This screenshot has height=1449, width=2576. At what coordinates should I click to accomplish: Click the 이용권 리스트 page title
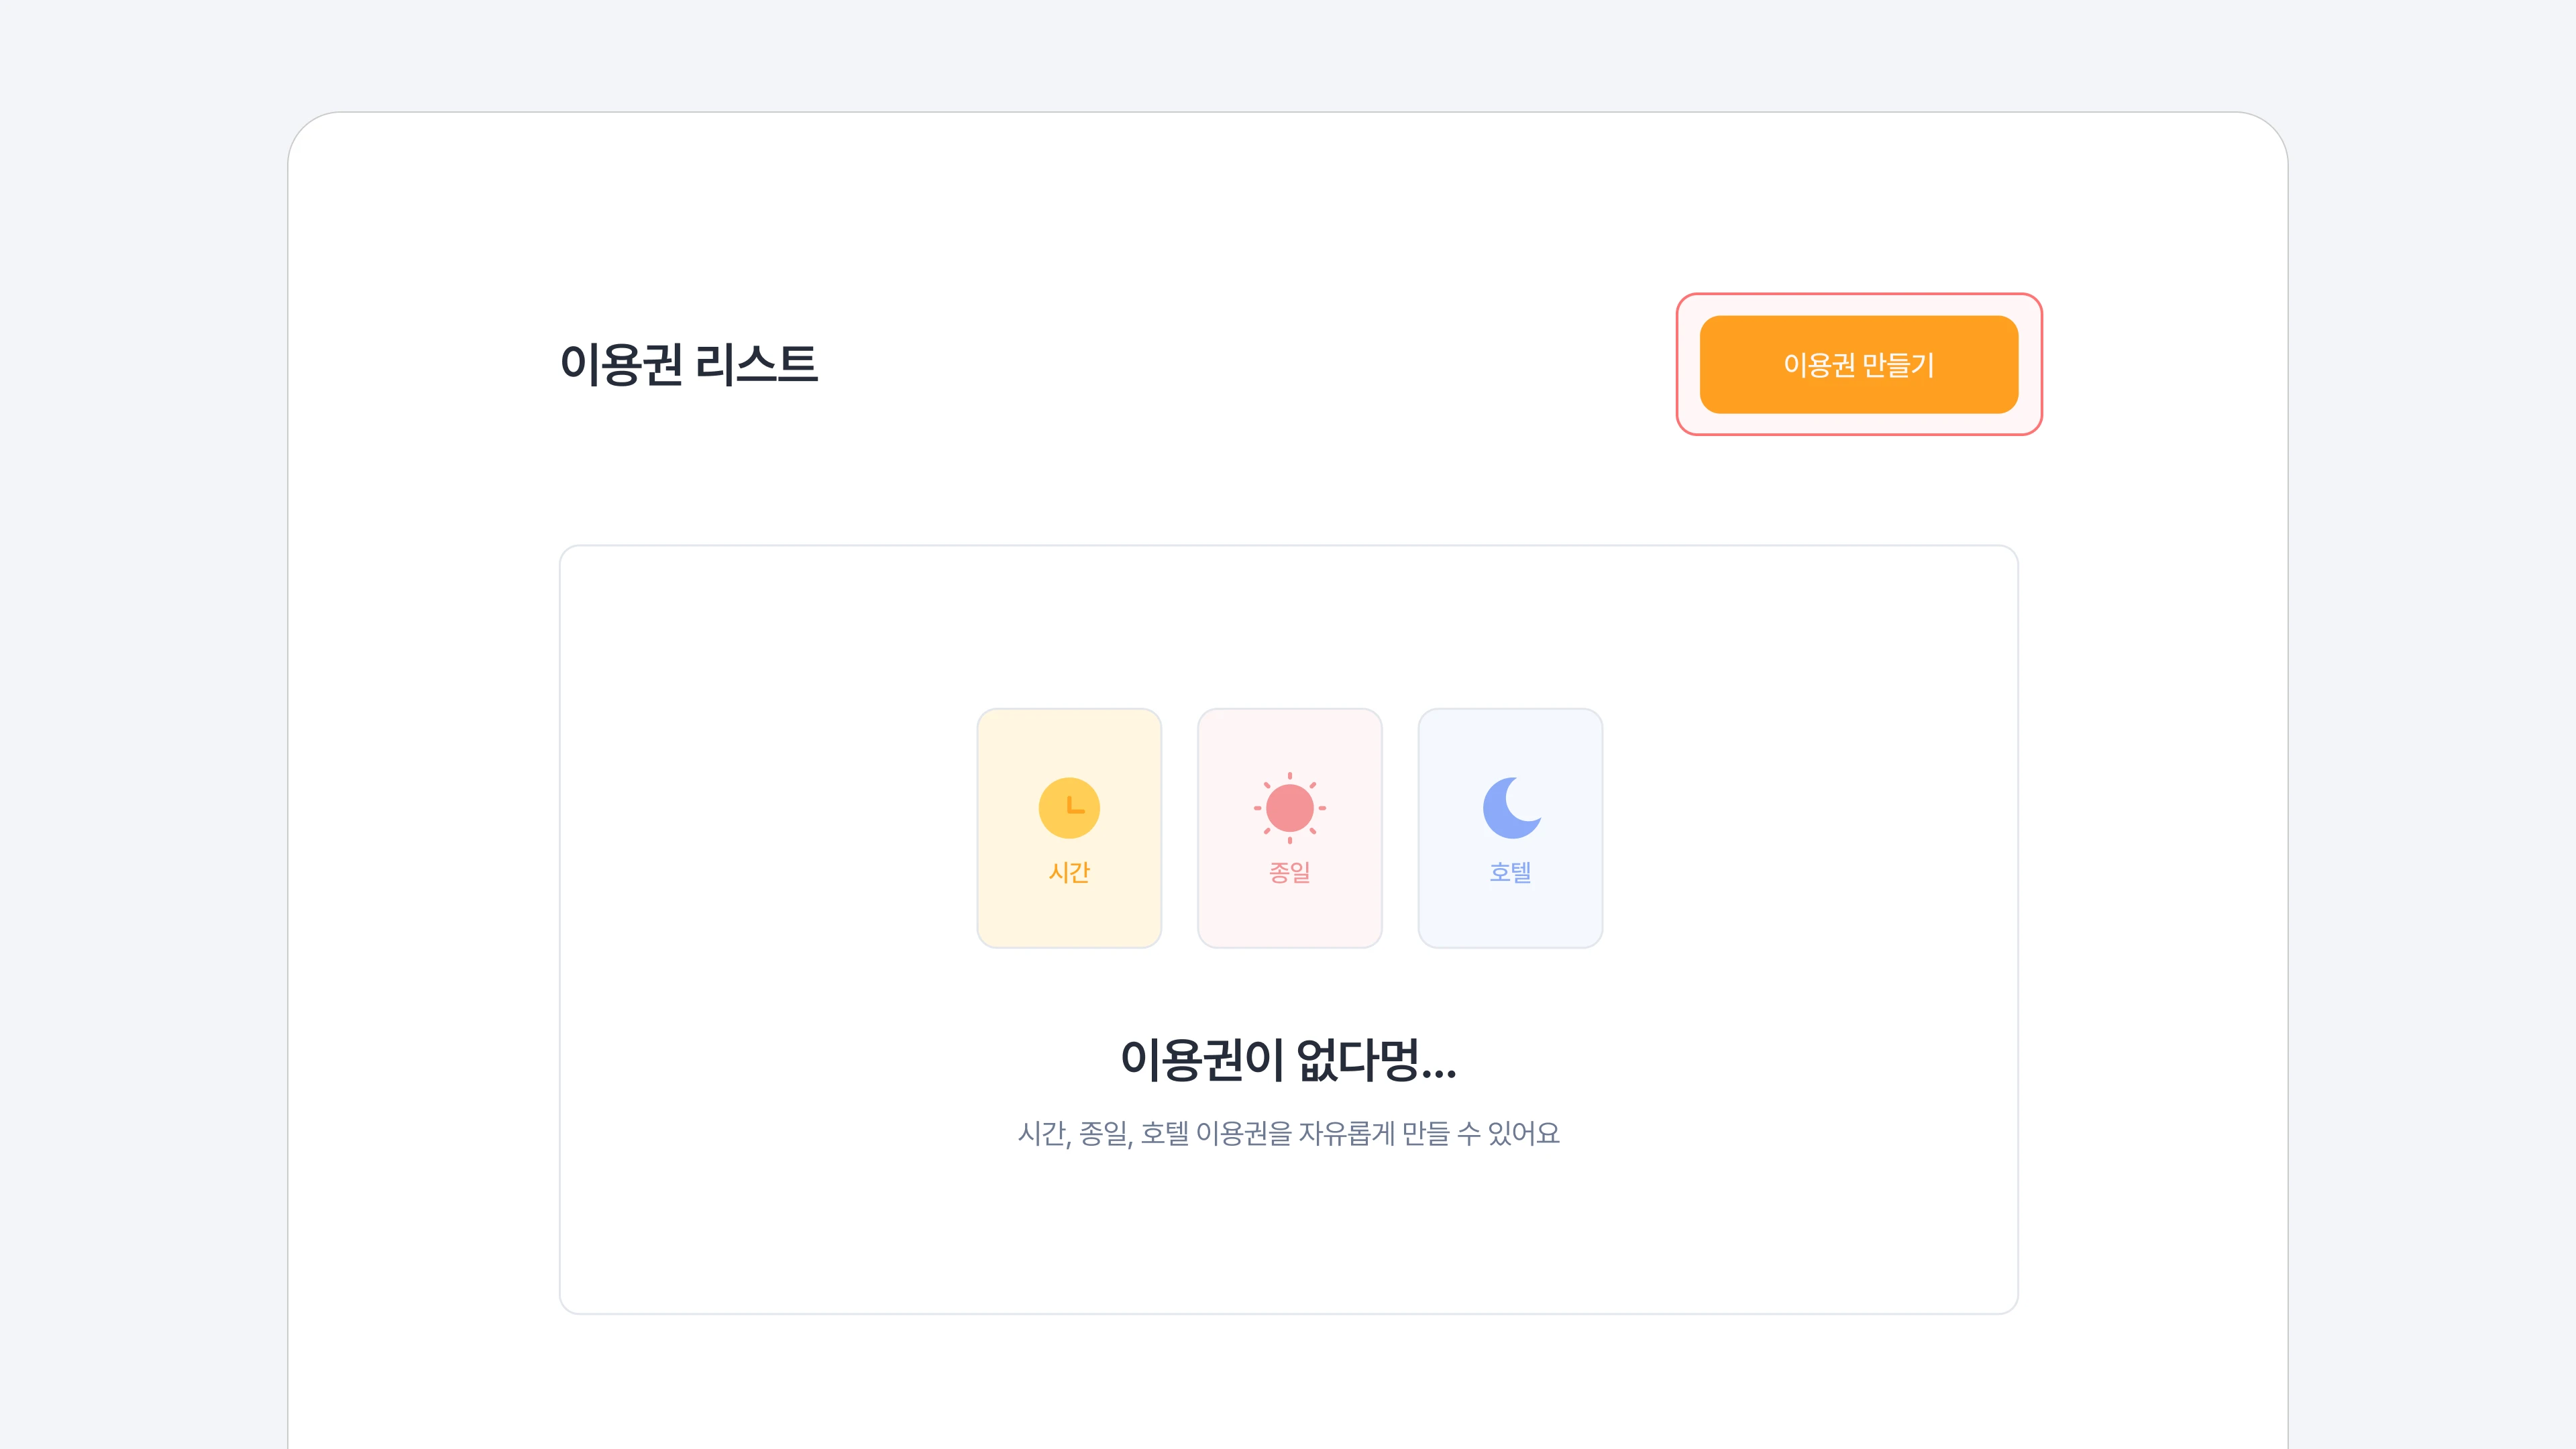tap(688, 364)
